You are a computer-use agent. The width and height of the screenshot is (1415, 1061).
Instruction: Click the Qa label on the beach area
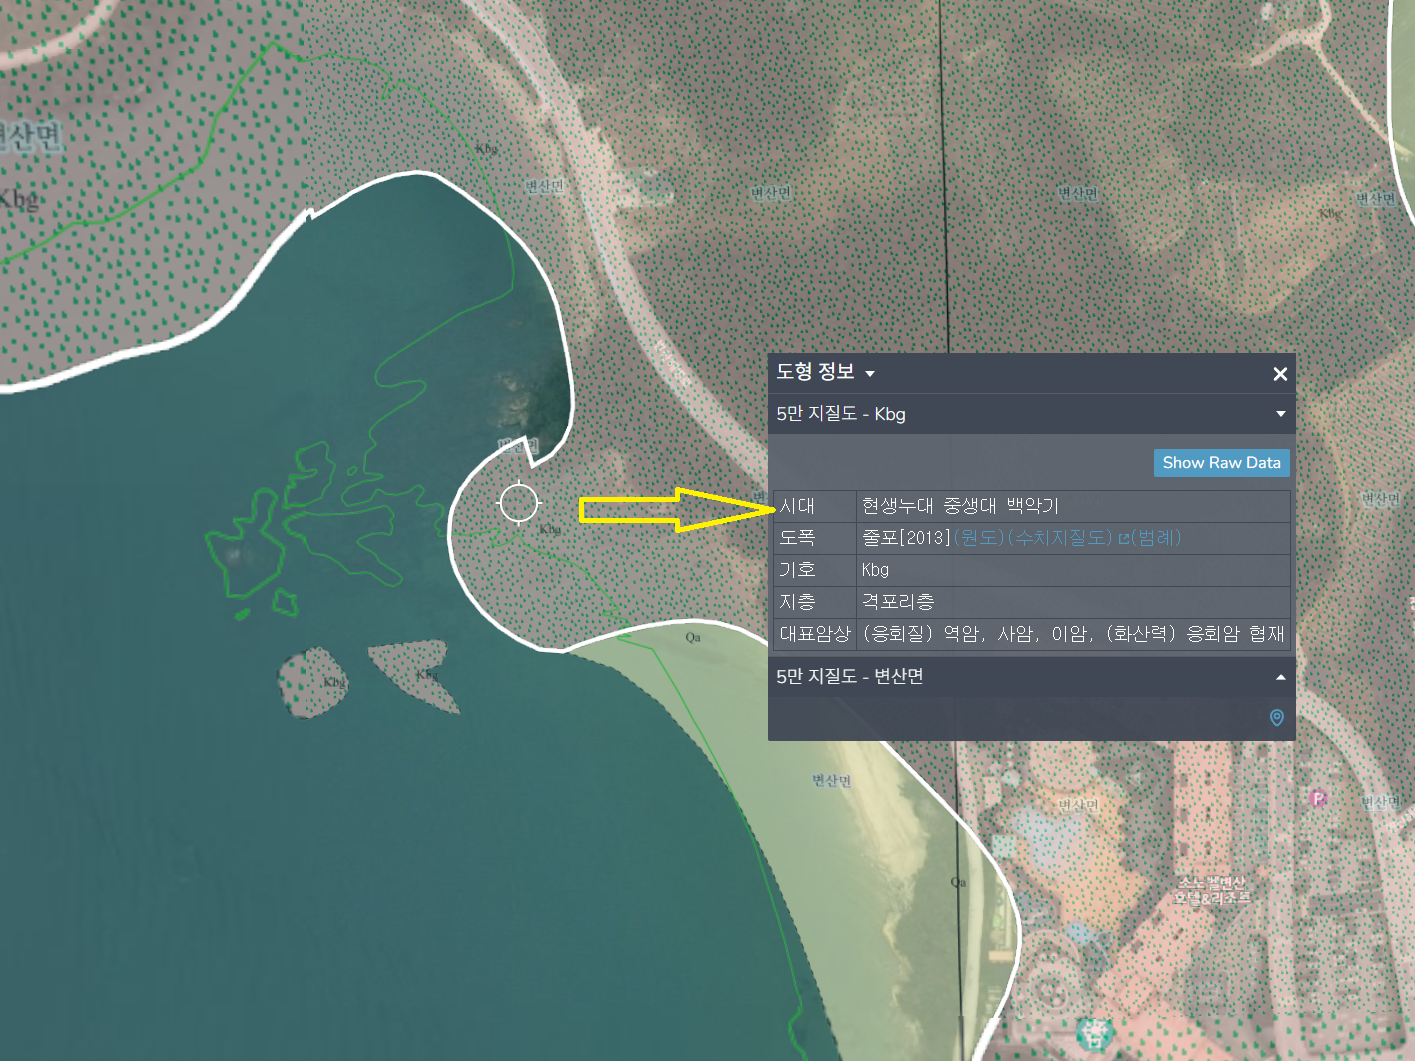click(x=693, y=637)
